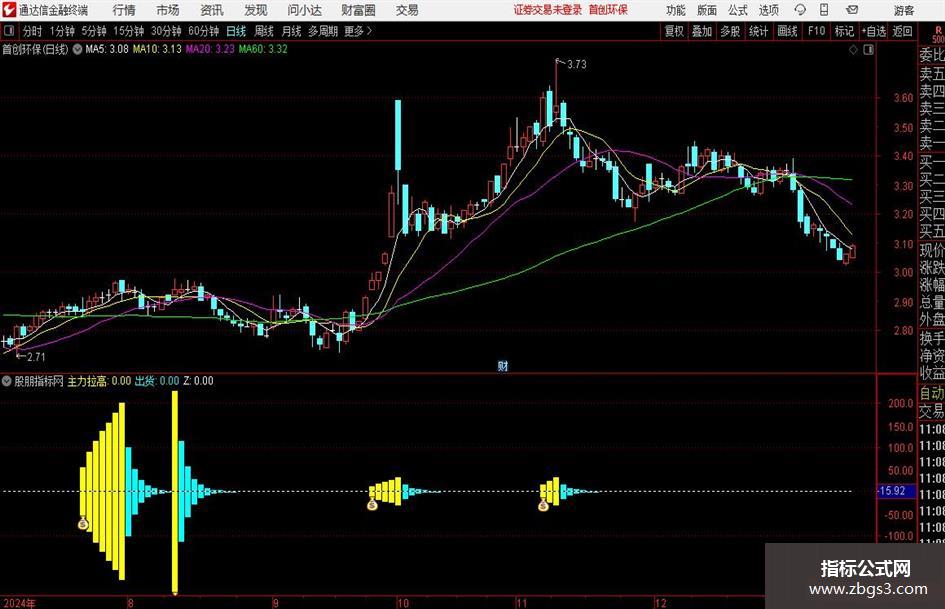Screen dimensions: 945x609
Task: Open the F10 company info button
Action: point(817,31)
